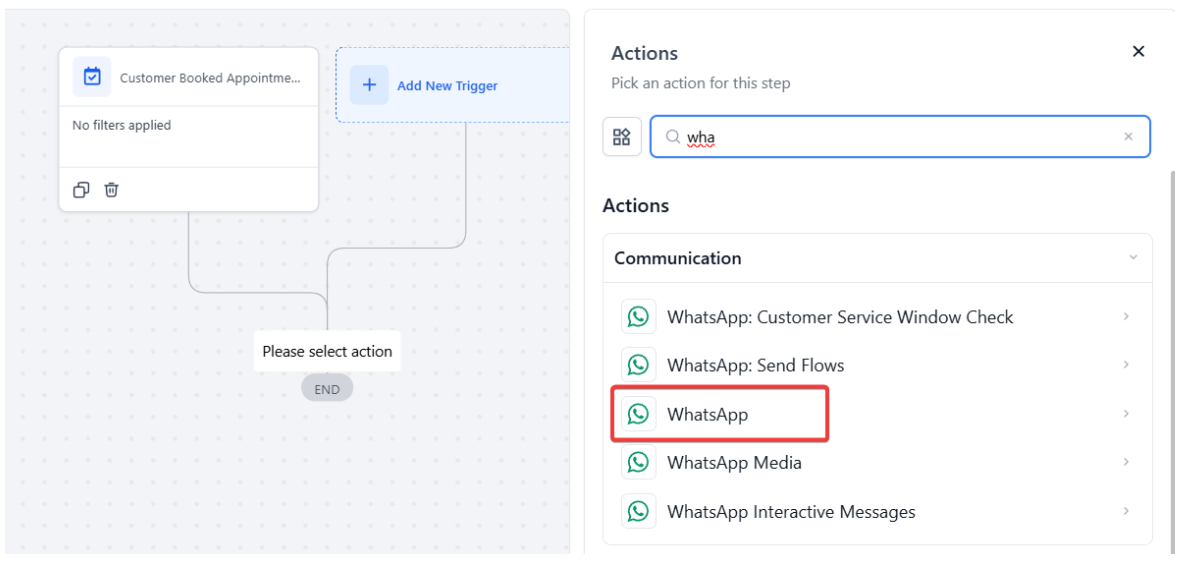Duplicate the Customer Booked Appointment trigger
Image resolution: width=1193 pixels, height=575 pixels.
pyautogui.click(x=82, y=190)
